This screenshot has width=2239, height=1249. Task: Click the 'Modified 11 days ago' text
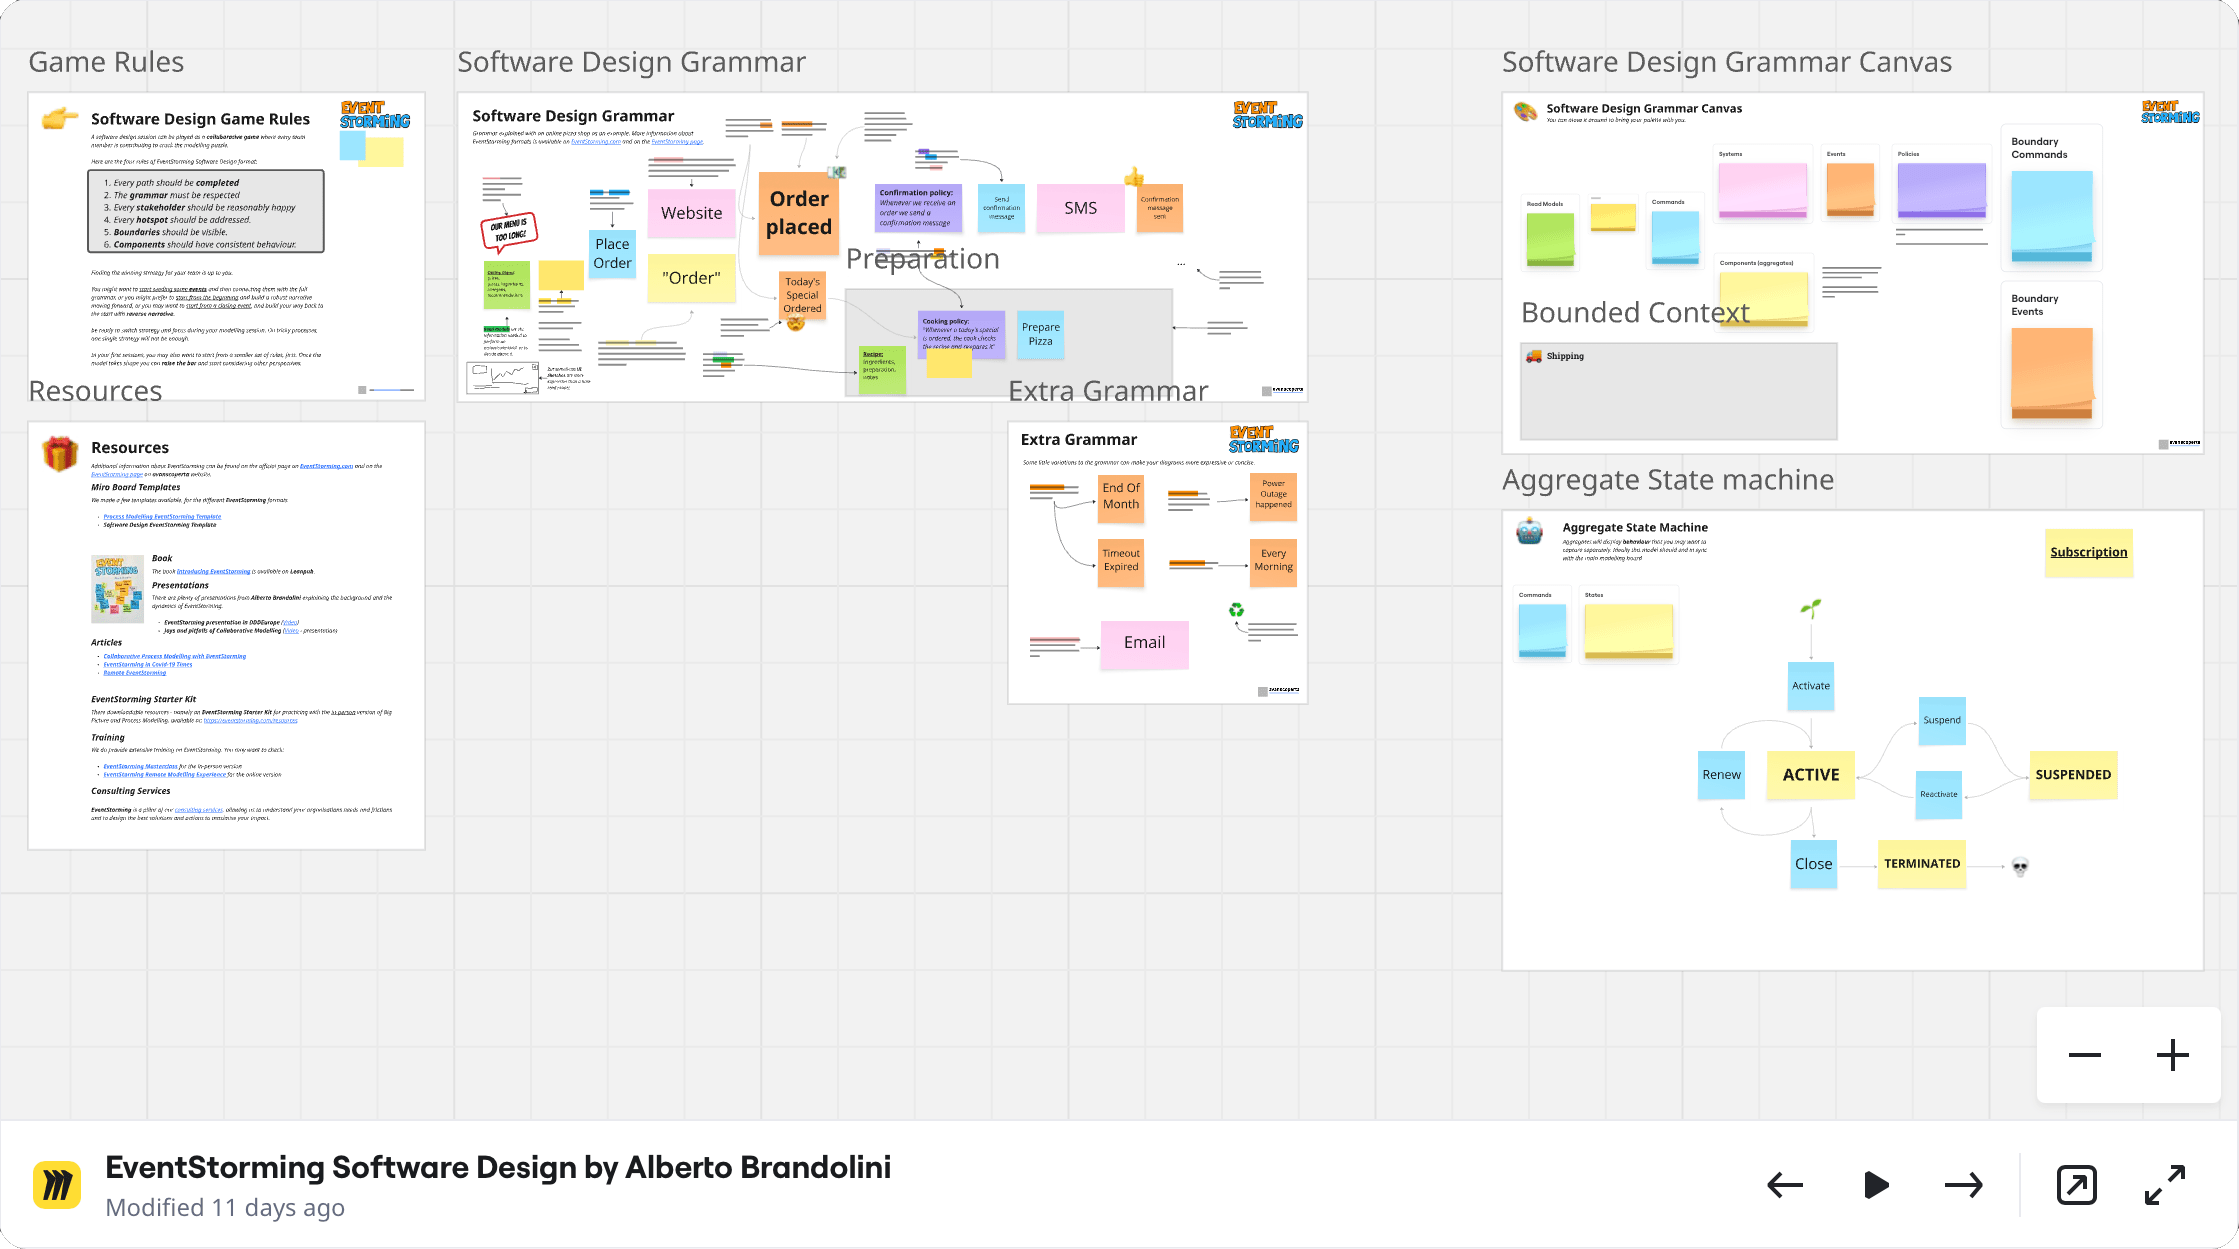pyautogui.click(x=225, y=1208)
